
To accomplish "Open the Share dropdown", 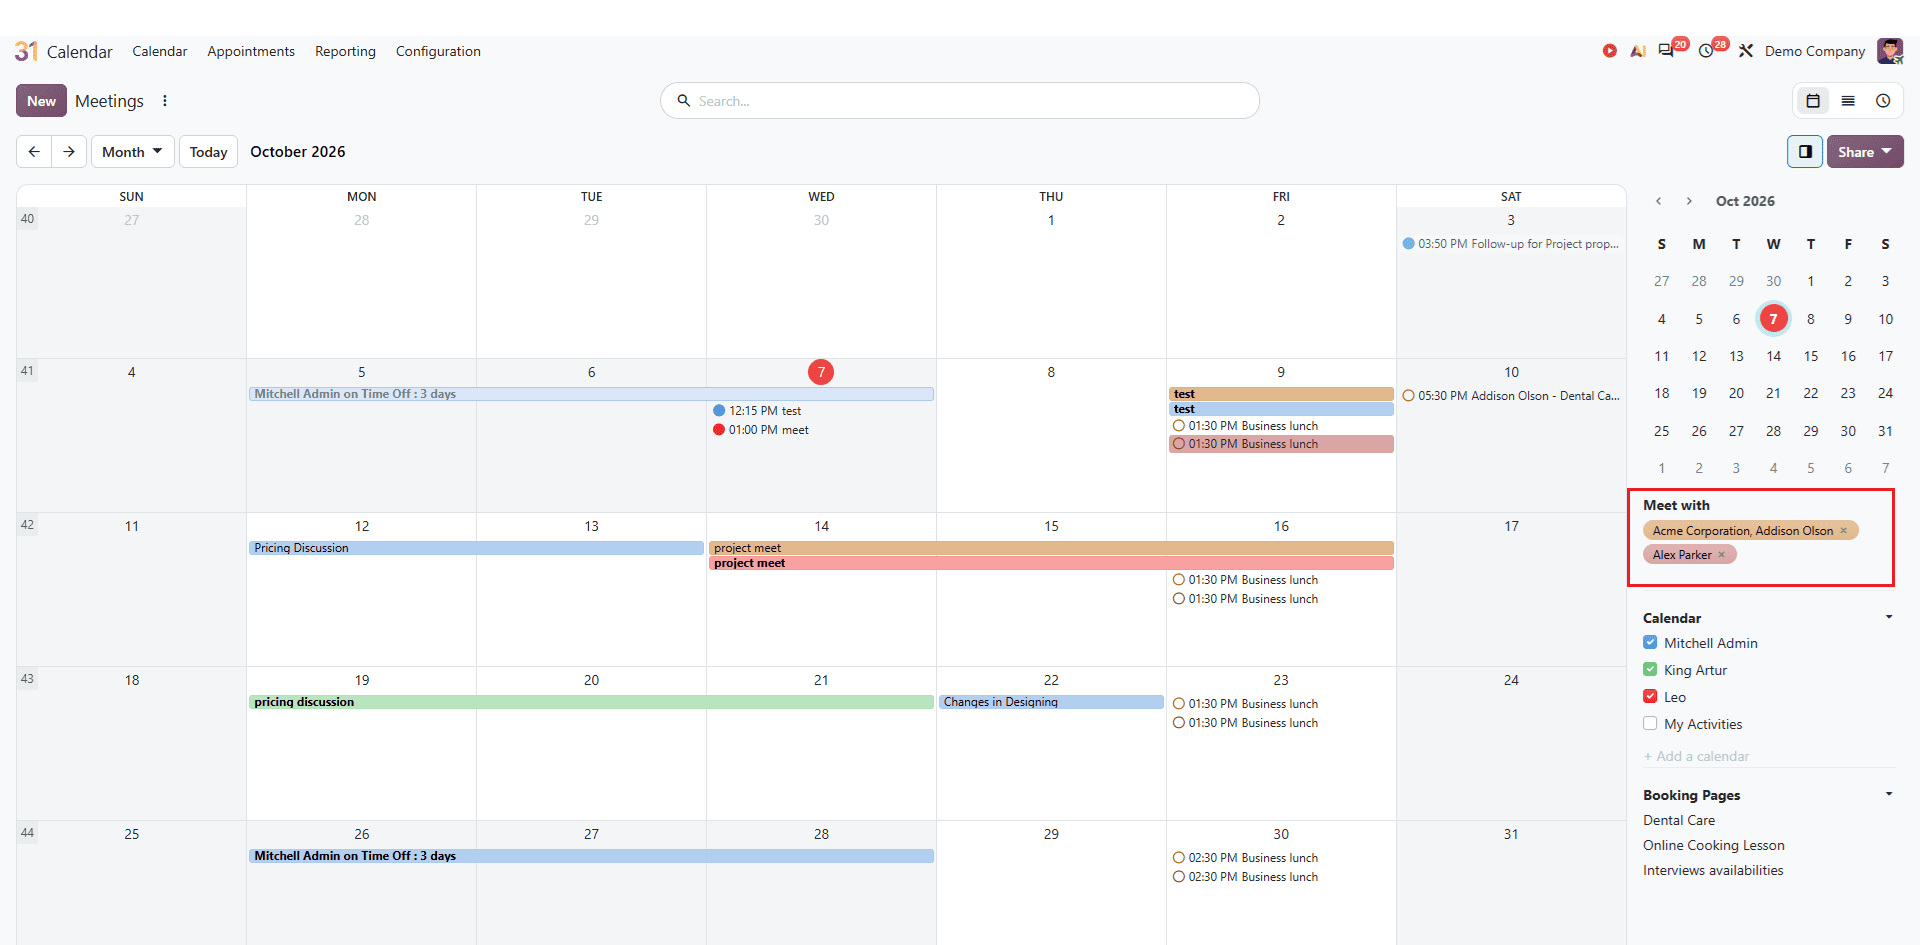I will click(1865, 152).
